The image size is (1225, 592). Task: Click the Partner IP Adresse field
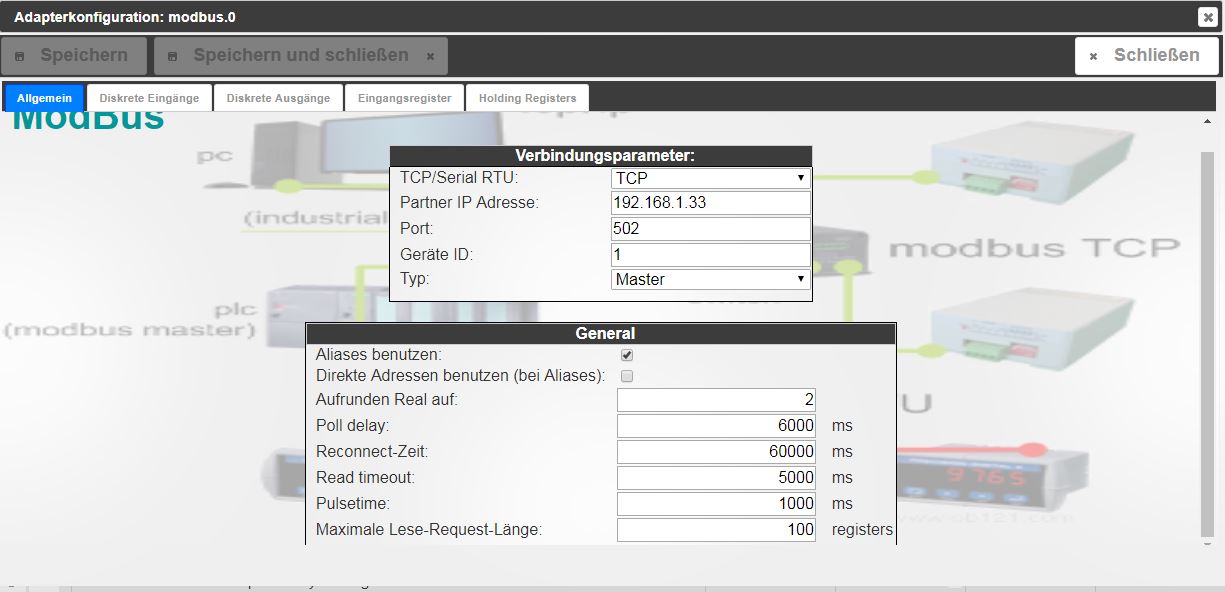coord(710,203)
